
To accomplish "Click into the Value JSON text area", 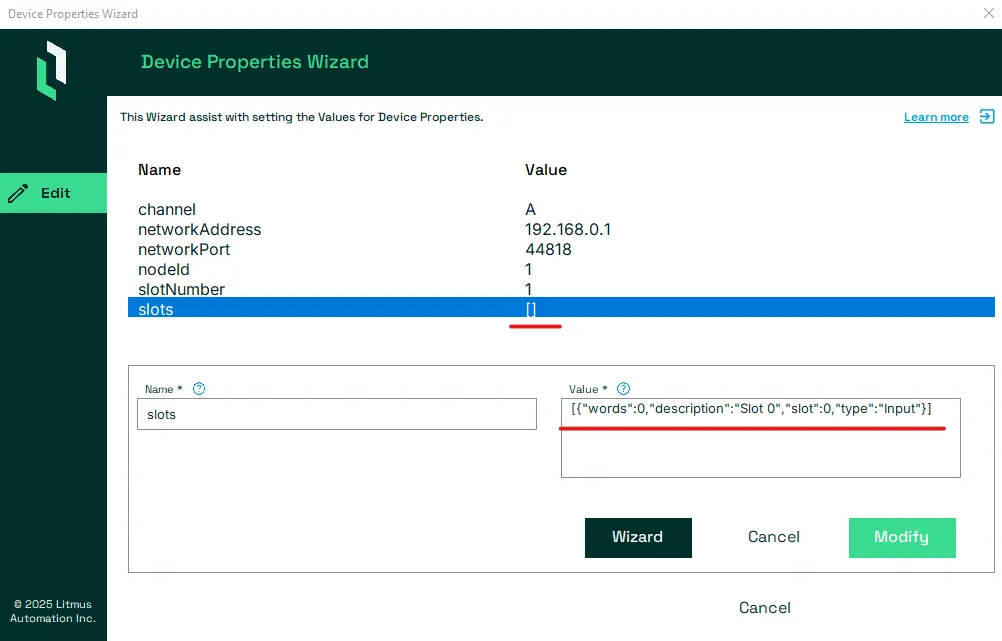I will click(x=760, y=438).
